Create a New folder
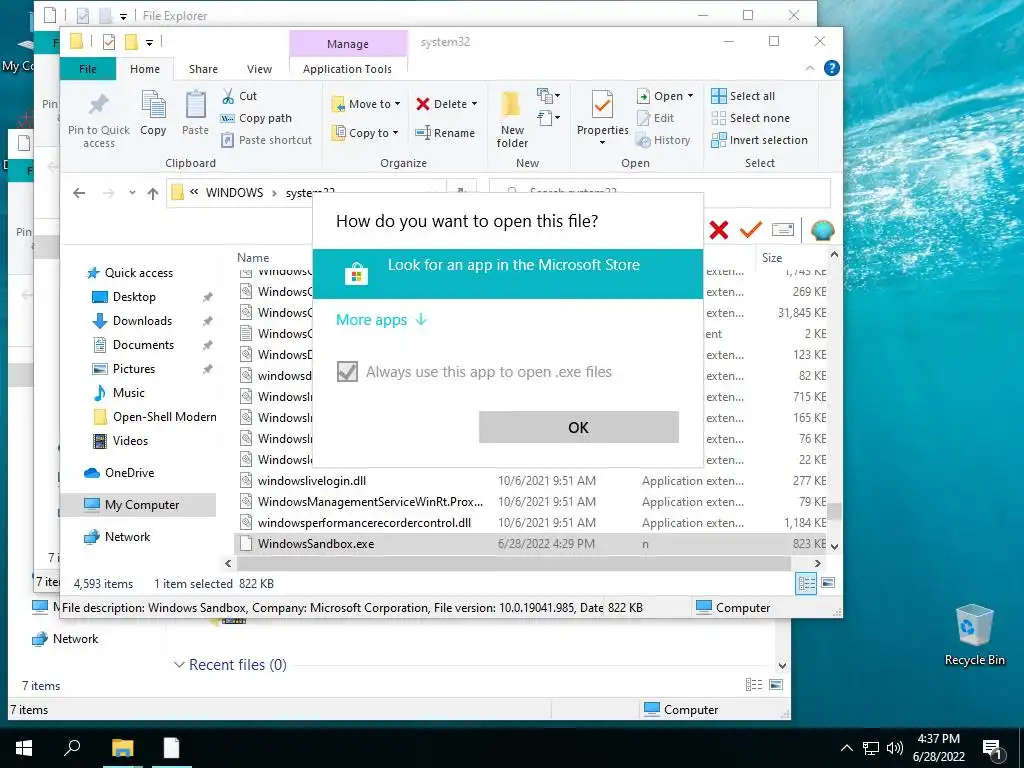 pyautogui.click(x=512, y=120)
